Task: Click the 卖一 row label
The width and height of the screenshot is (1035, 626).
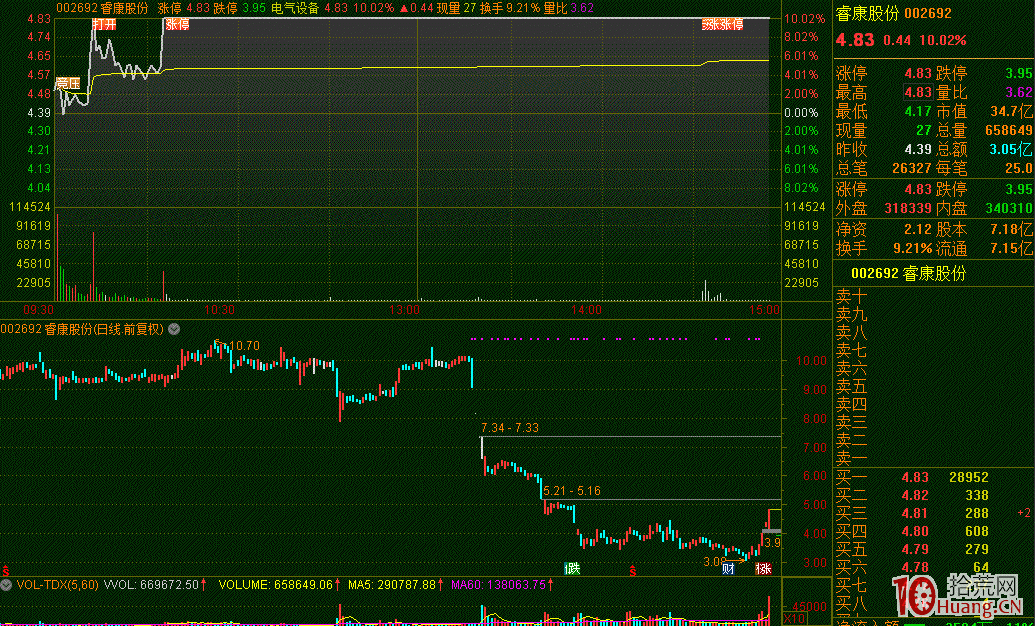Action: pyautogui.click(x=851, y=458)
